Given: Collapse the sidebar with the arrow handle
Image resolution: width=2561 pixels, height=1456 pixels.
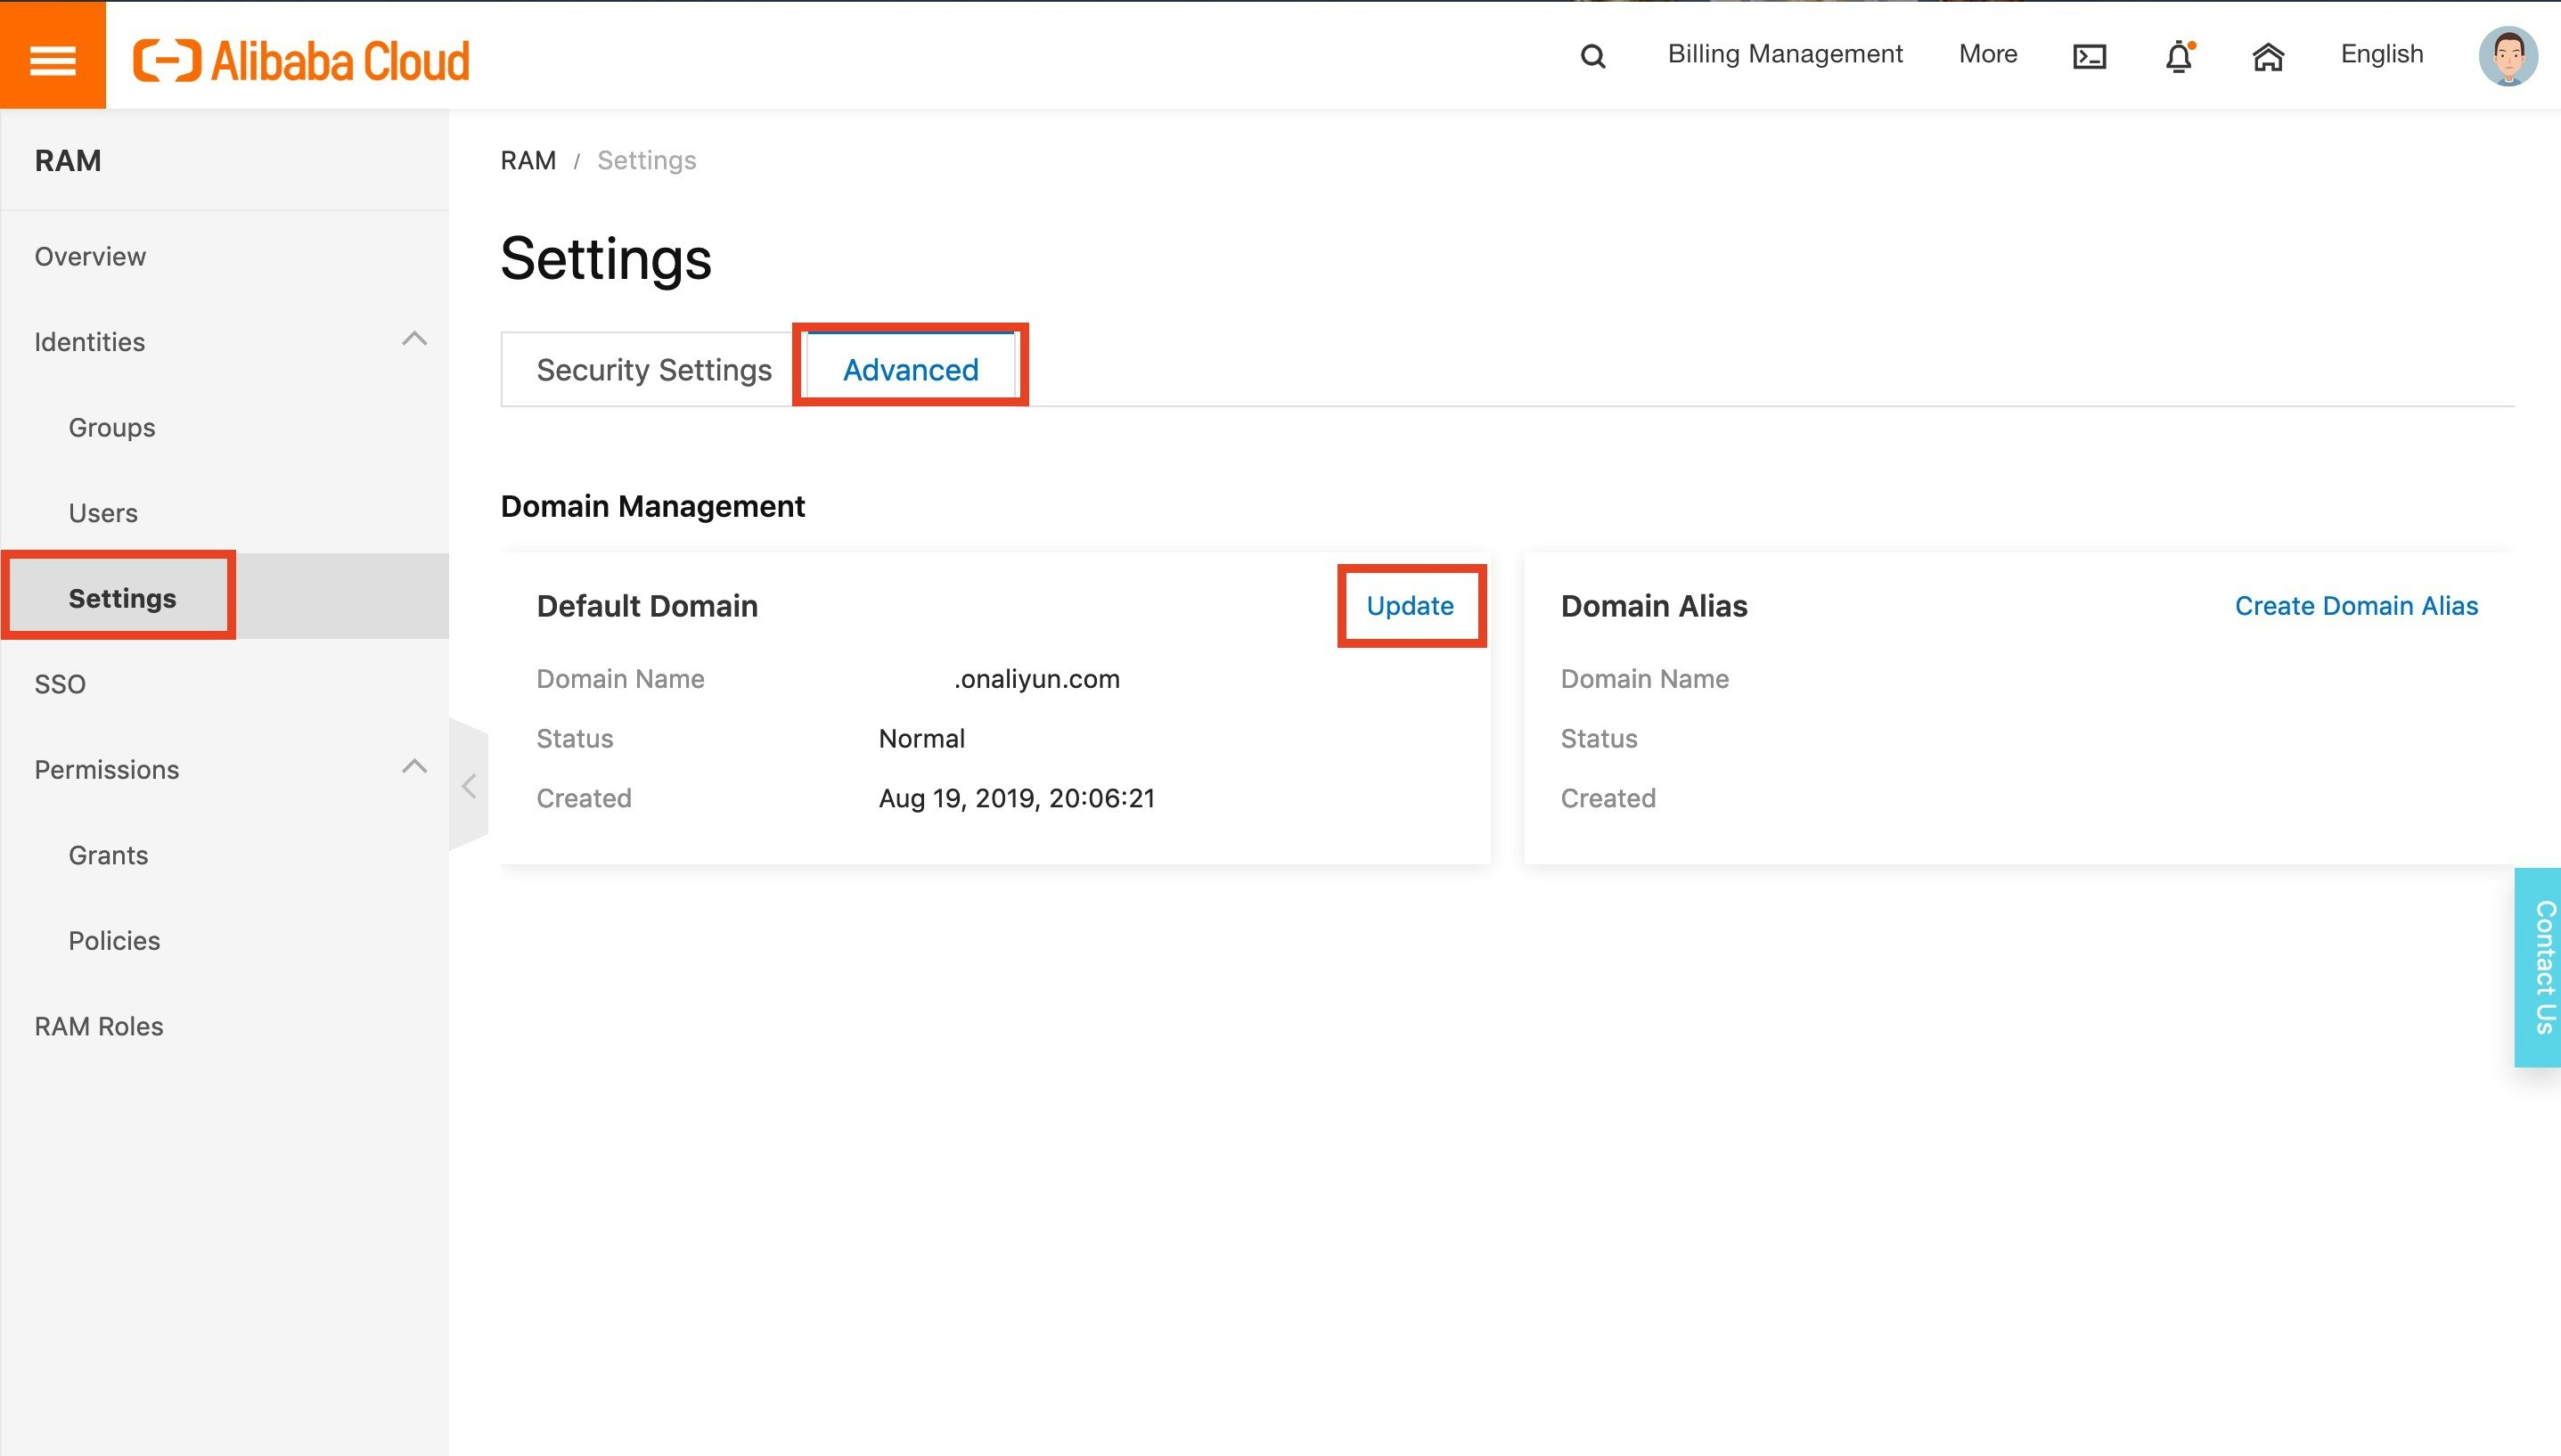Looking at the screenshot, I should 469,785.
